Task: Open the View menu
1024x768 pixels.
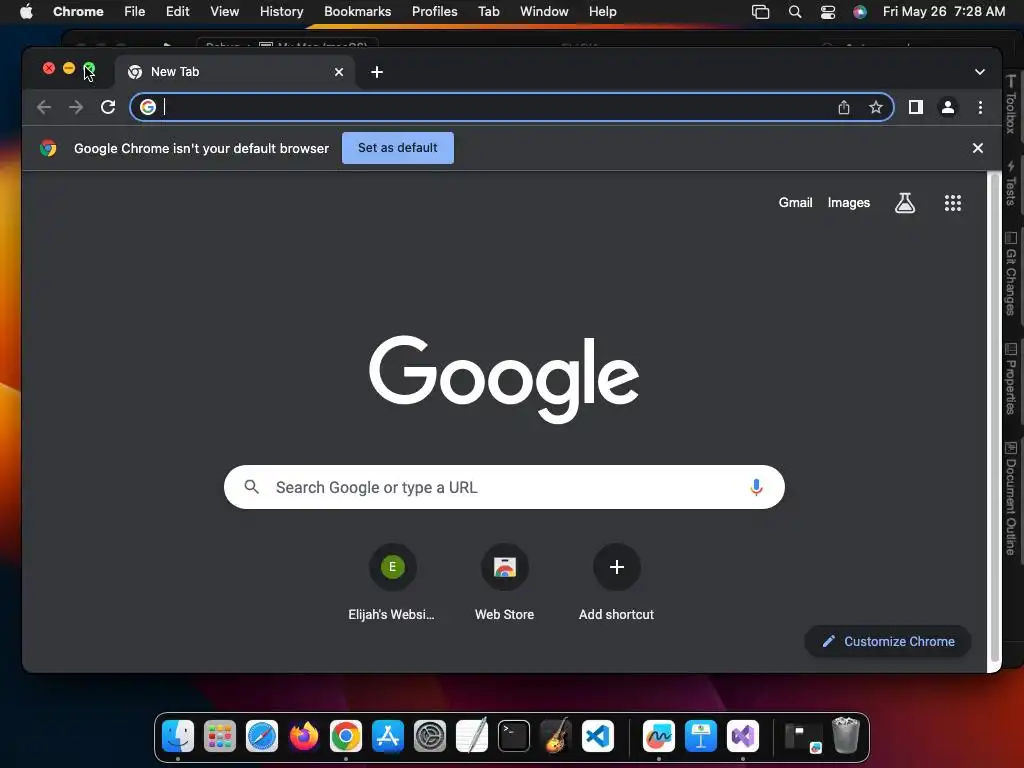Action: coord(224,12)
